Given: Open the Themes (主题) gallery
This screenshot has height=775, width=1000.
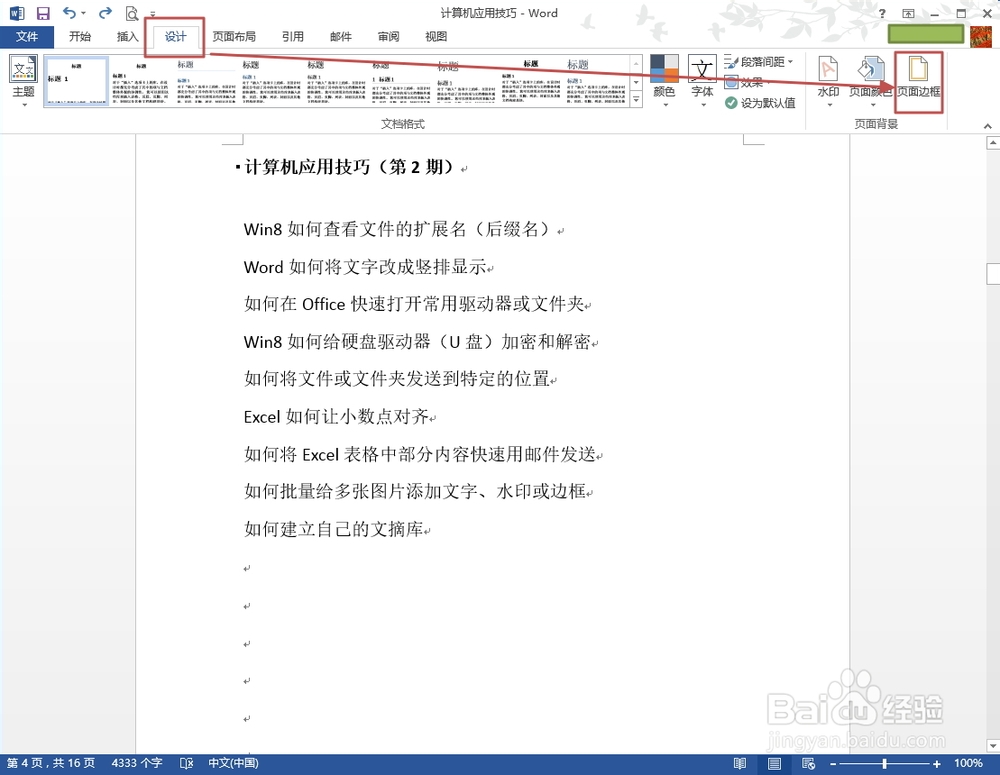Looking at the screenshot, I should 24,80.
